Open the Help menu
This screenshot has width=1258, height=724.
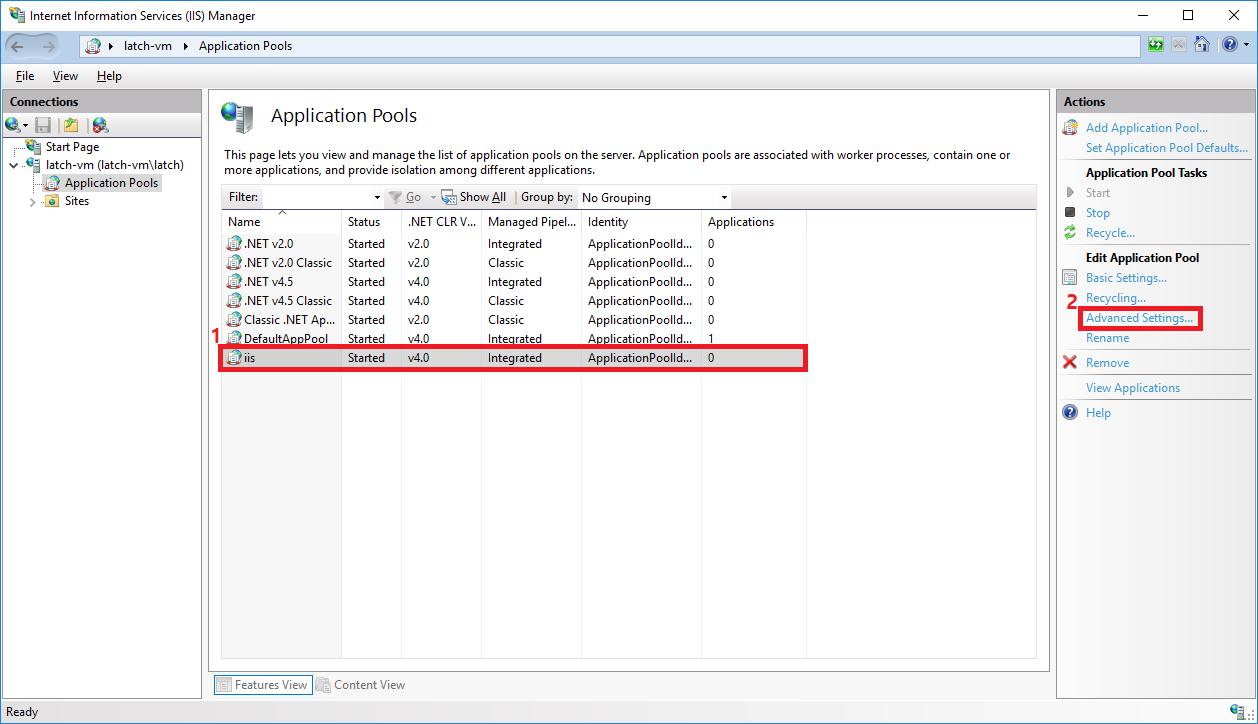coord(109,76)
